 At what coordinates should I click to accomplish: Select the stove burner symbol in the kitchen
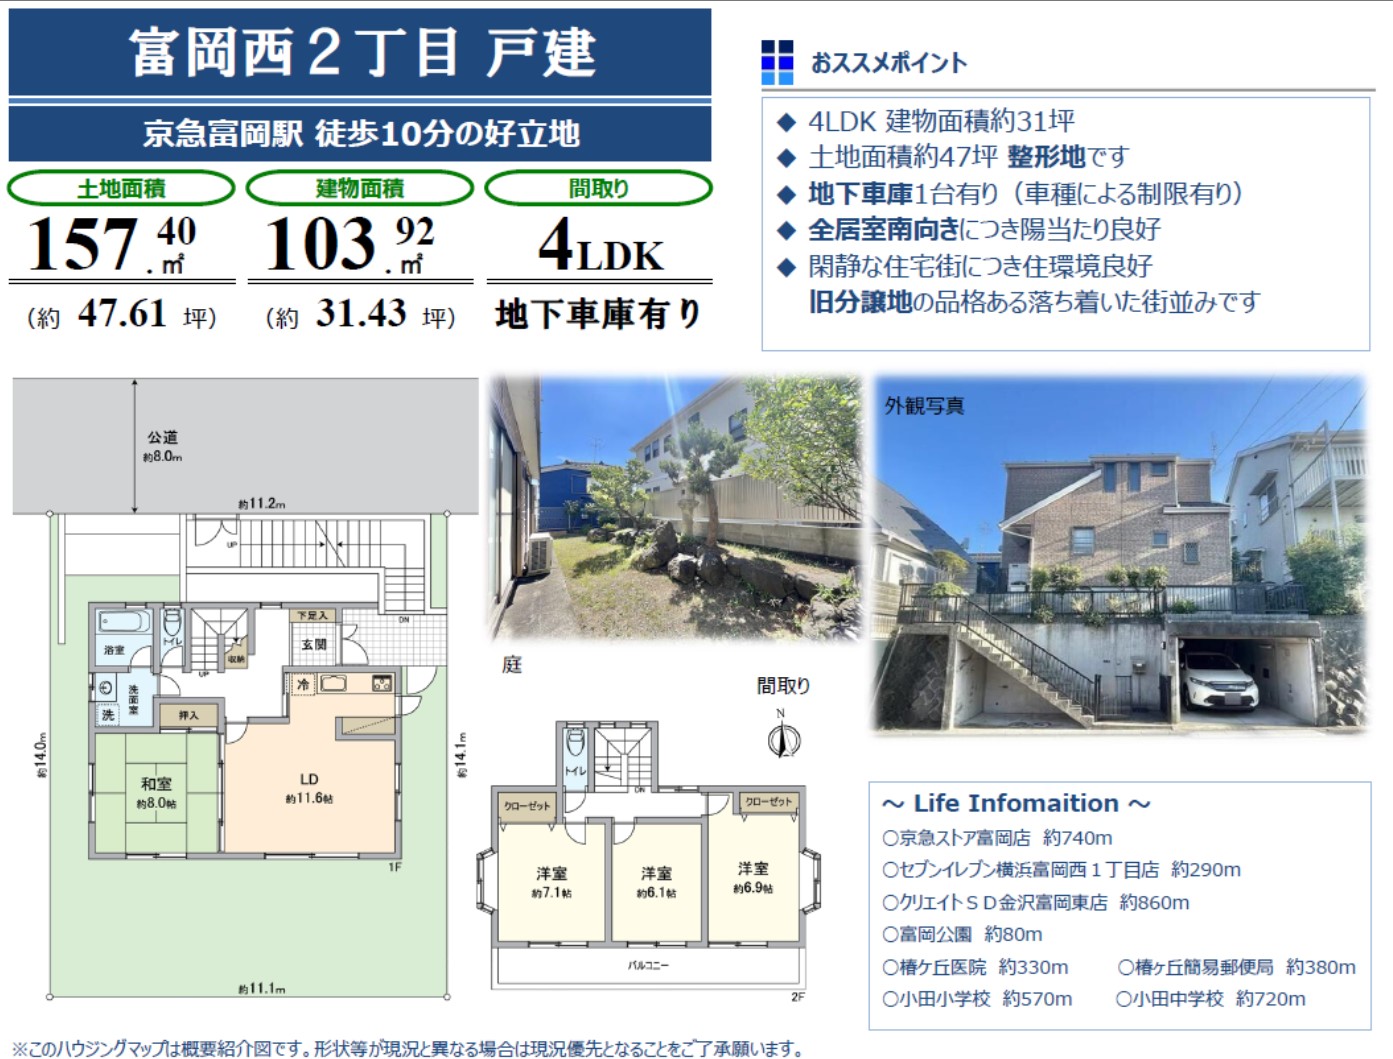click(381, 684)
